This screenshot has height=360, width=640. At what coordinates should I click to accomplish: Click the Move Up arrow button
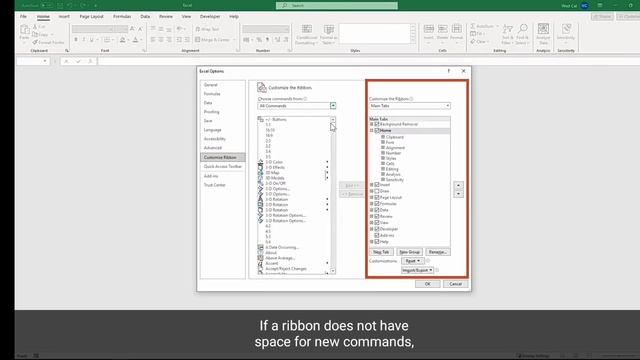(458, 185)
